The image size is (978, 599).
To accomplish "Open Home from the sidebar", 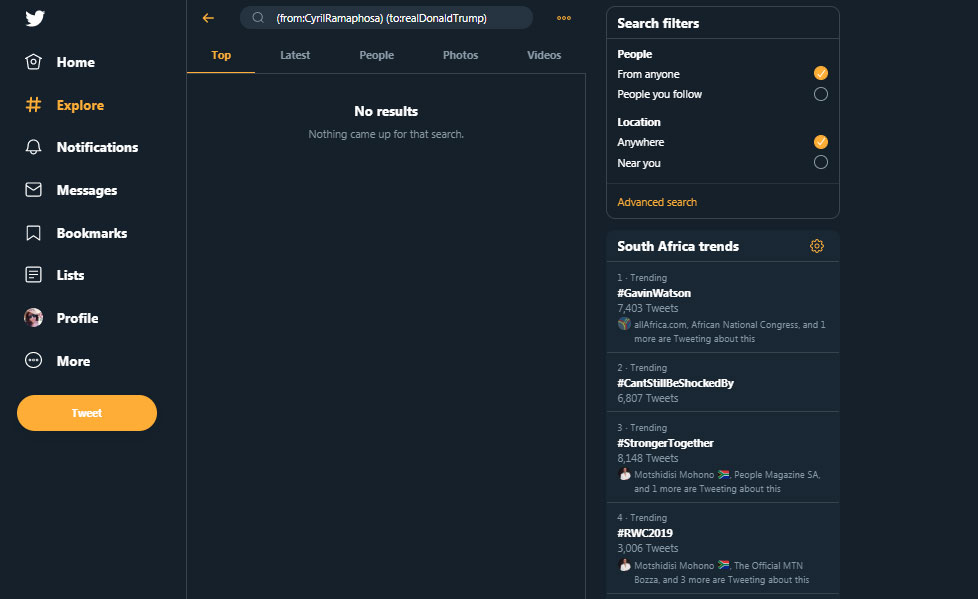I will [x=60, y=62].
